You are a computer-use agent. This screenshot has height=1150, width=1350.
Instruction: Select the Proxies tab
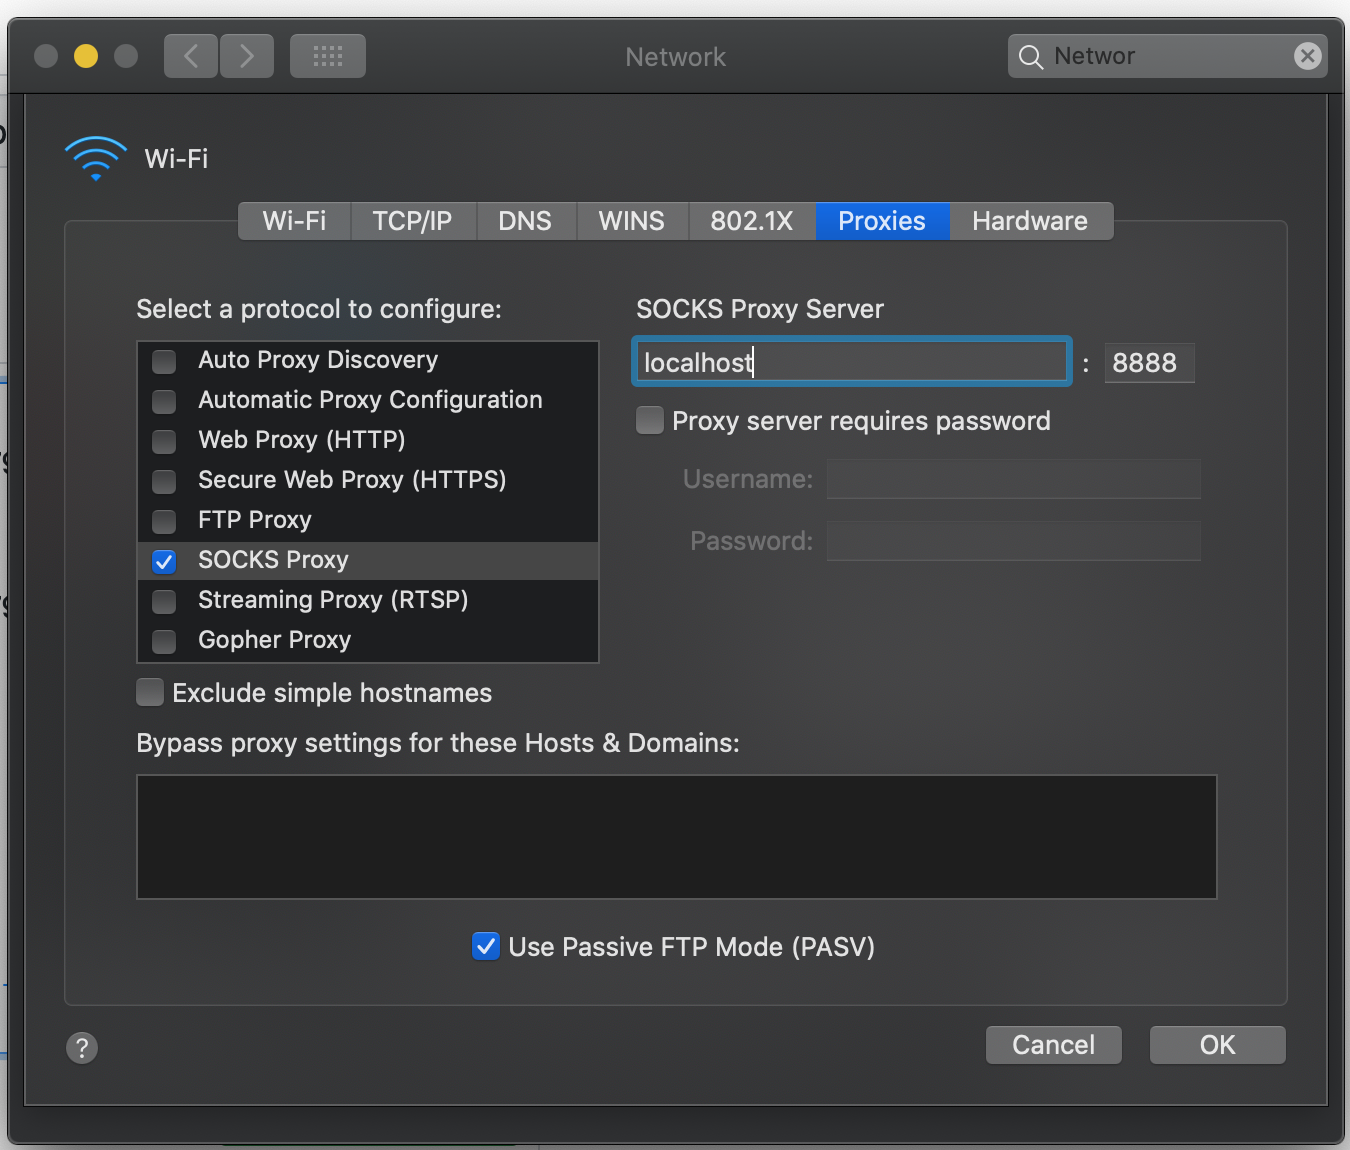point(882,221)
